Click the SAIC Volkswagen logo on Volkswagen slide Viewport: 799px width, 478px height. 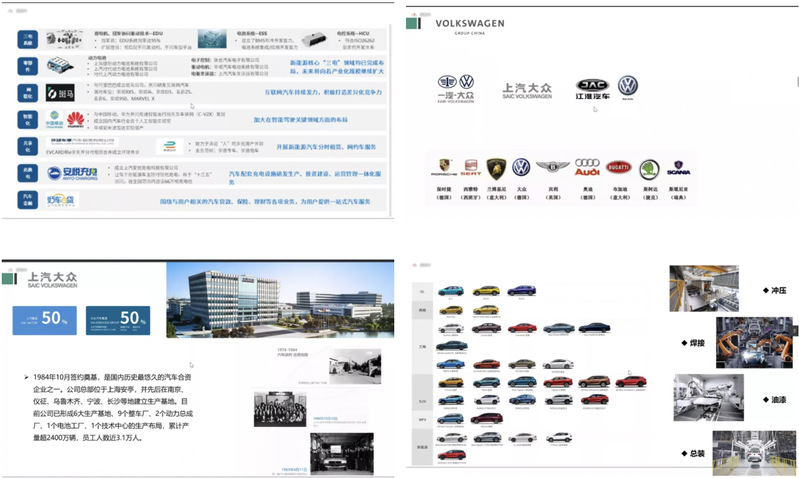tap(527, 91)
